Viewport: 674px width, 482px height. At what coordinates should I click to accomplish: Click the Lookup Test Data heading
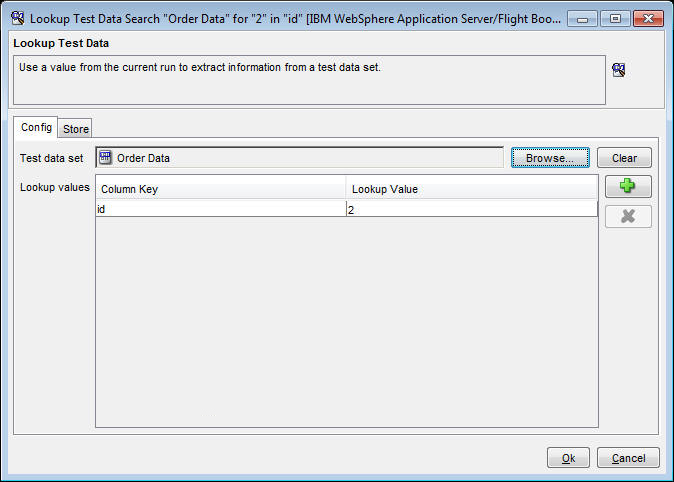pyautogui.click(x=61, y=43)
